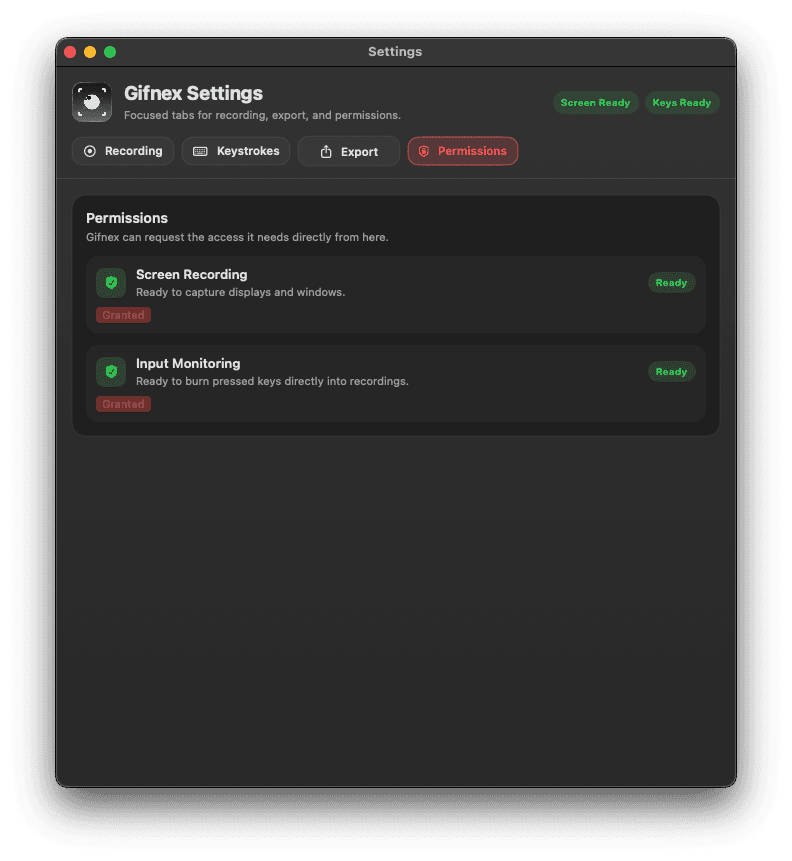Image resolution: width=792 pixels, height=861 pixels.
Task: Switch to the Keystrokes tab
Action: (236, 151)
